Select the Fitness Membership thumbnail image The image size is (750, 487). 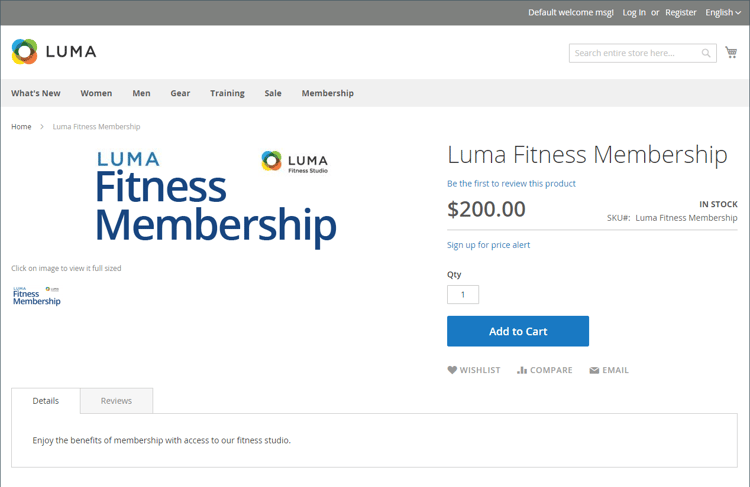tap(37, 296)
